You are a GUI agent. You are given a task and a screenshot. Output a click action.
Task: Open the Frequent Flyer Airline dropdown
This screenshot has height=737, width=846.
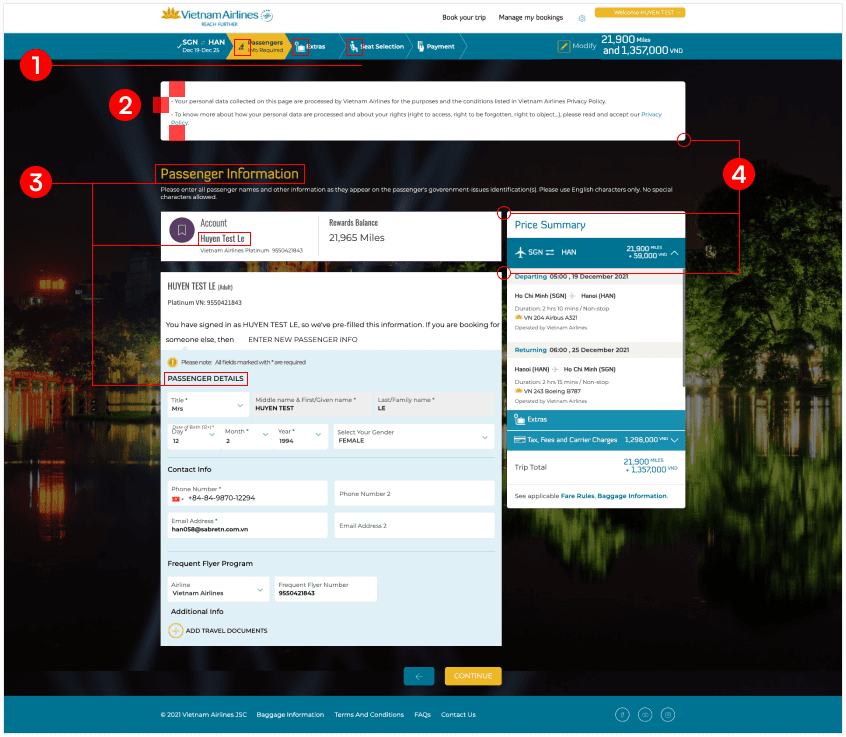[x=218, y=589]
